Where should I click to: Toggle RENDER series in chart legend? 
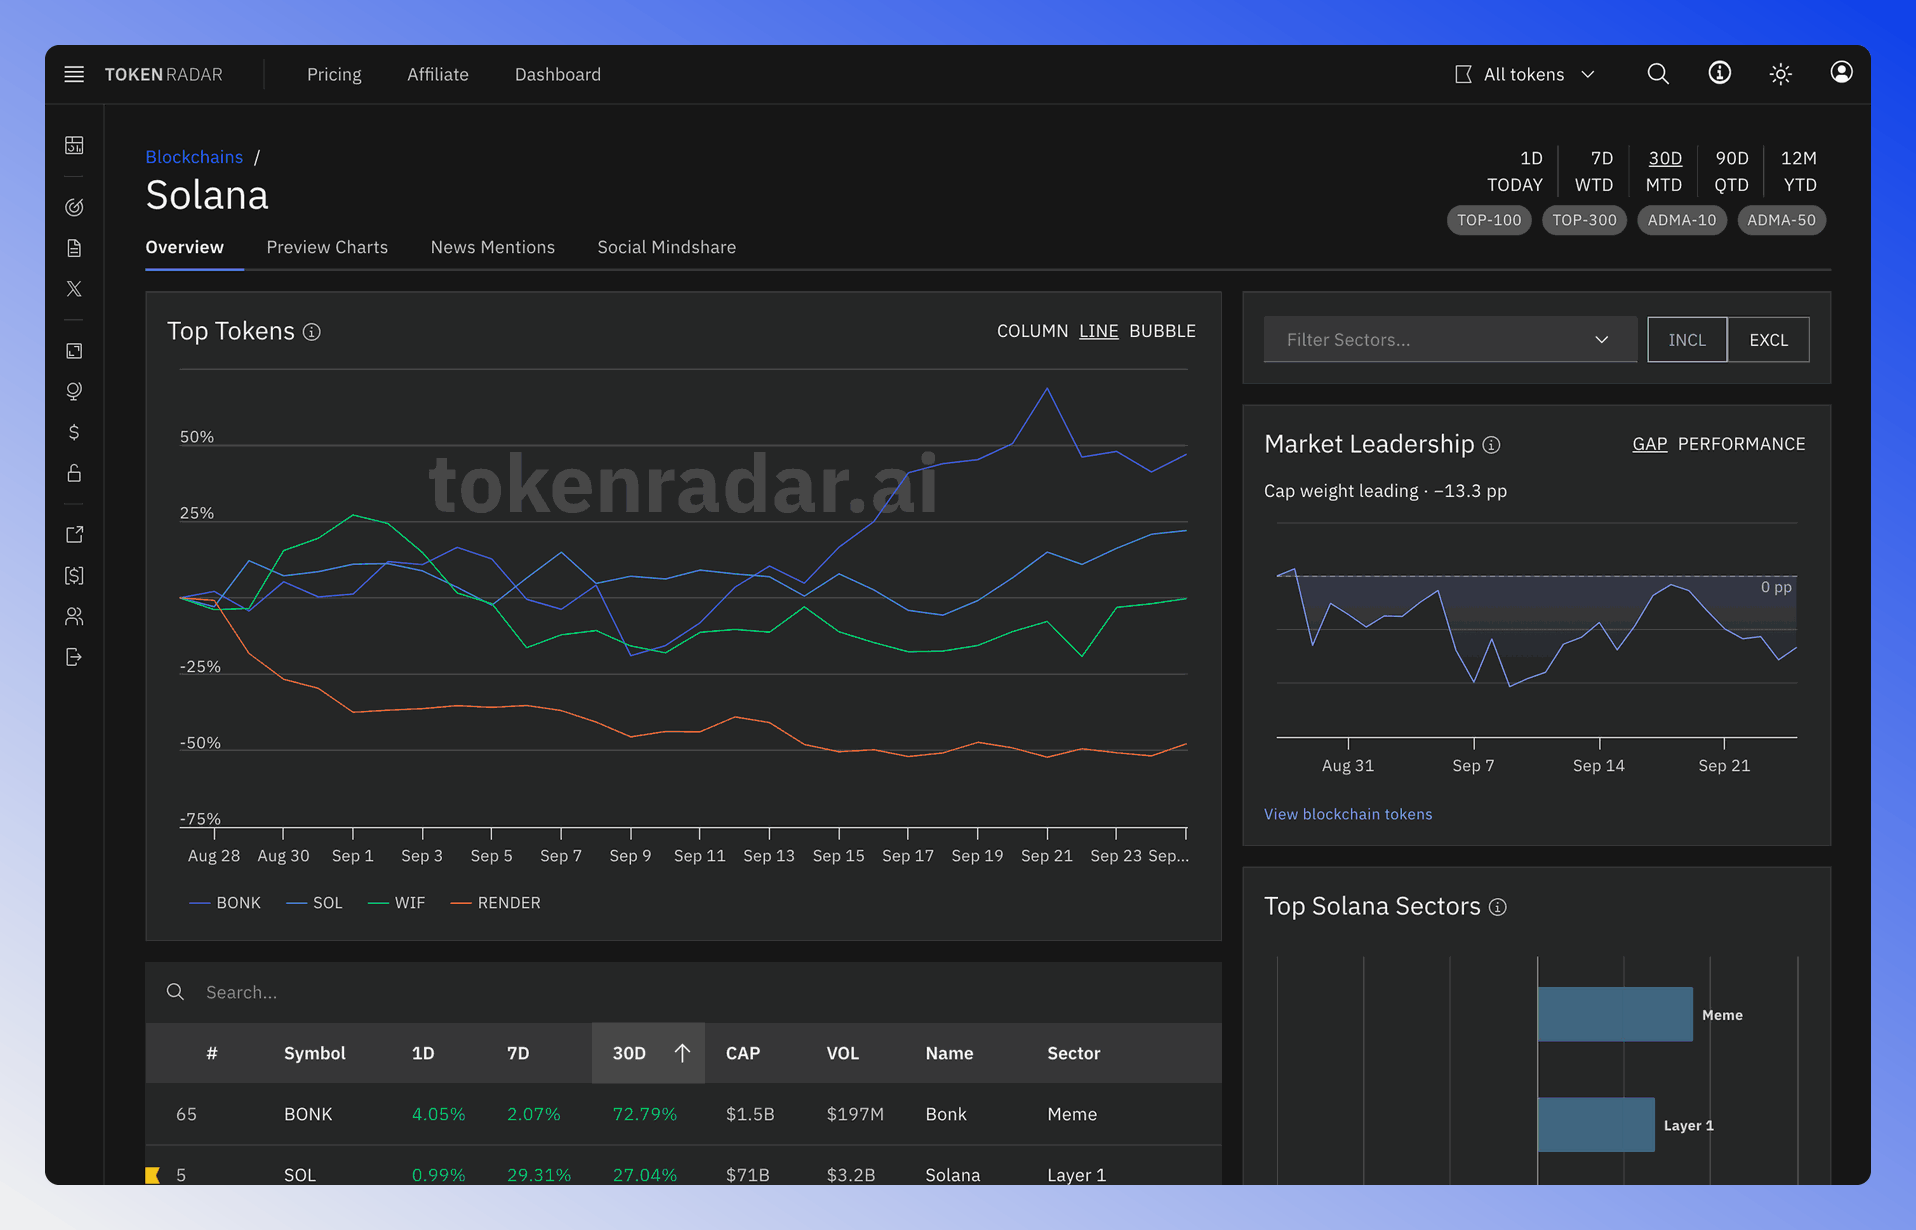pos(496,903)
